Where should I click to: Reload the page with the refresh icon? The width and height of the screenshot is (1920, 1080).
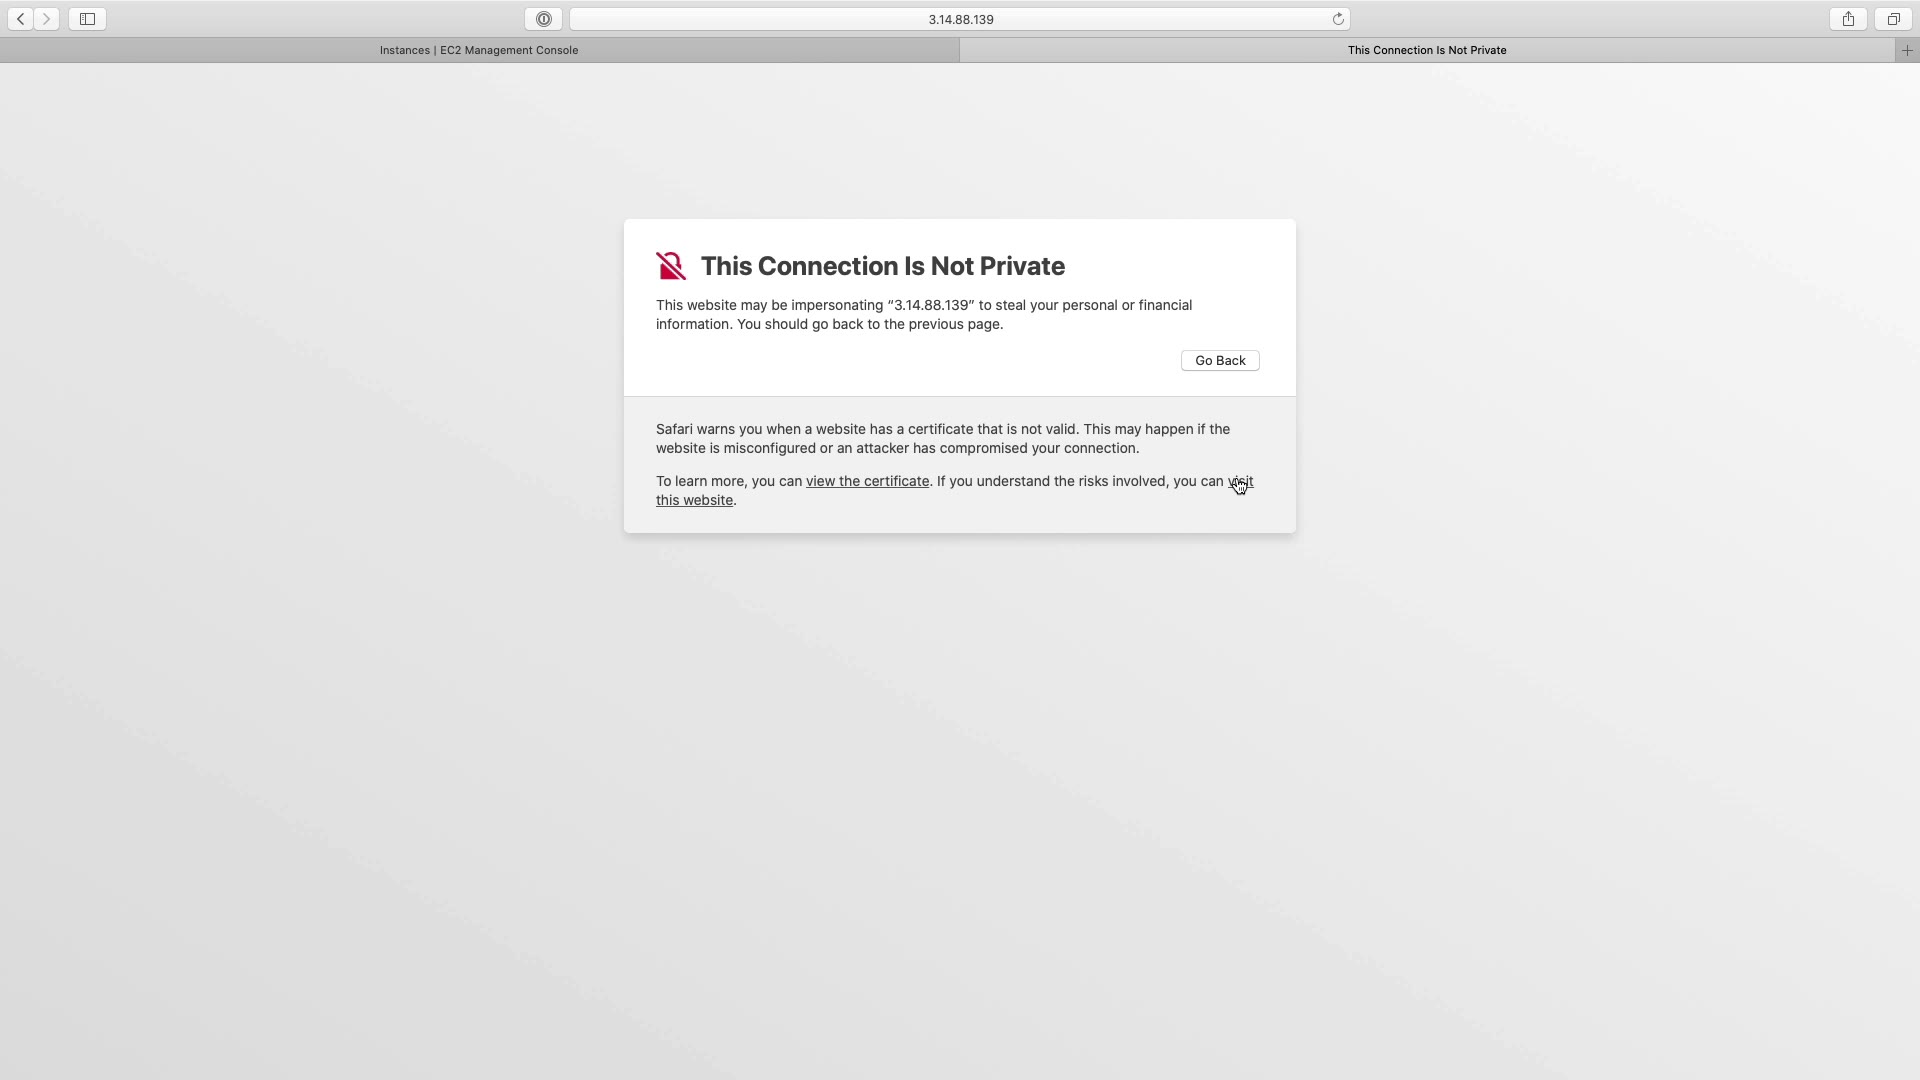pyautogui.click(x=1338, y=19)
